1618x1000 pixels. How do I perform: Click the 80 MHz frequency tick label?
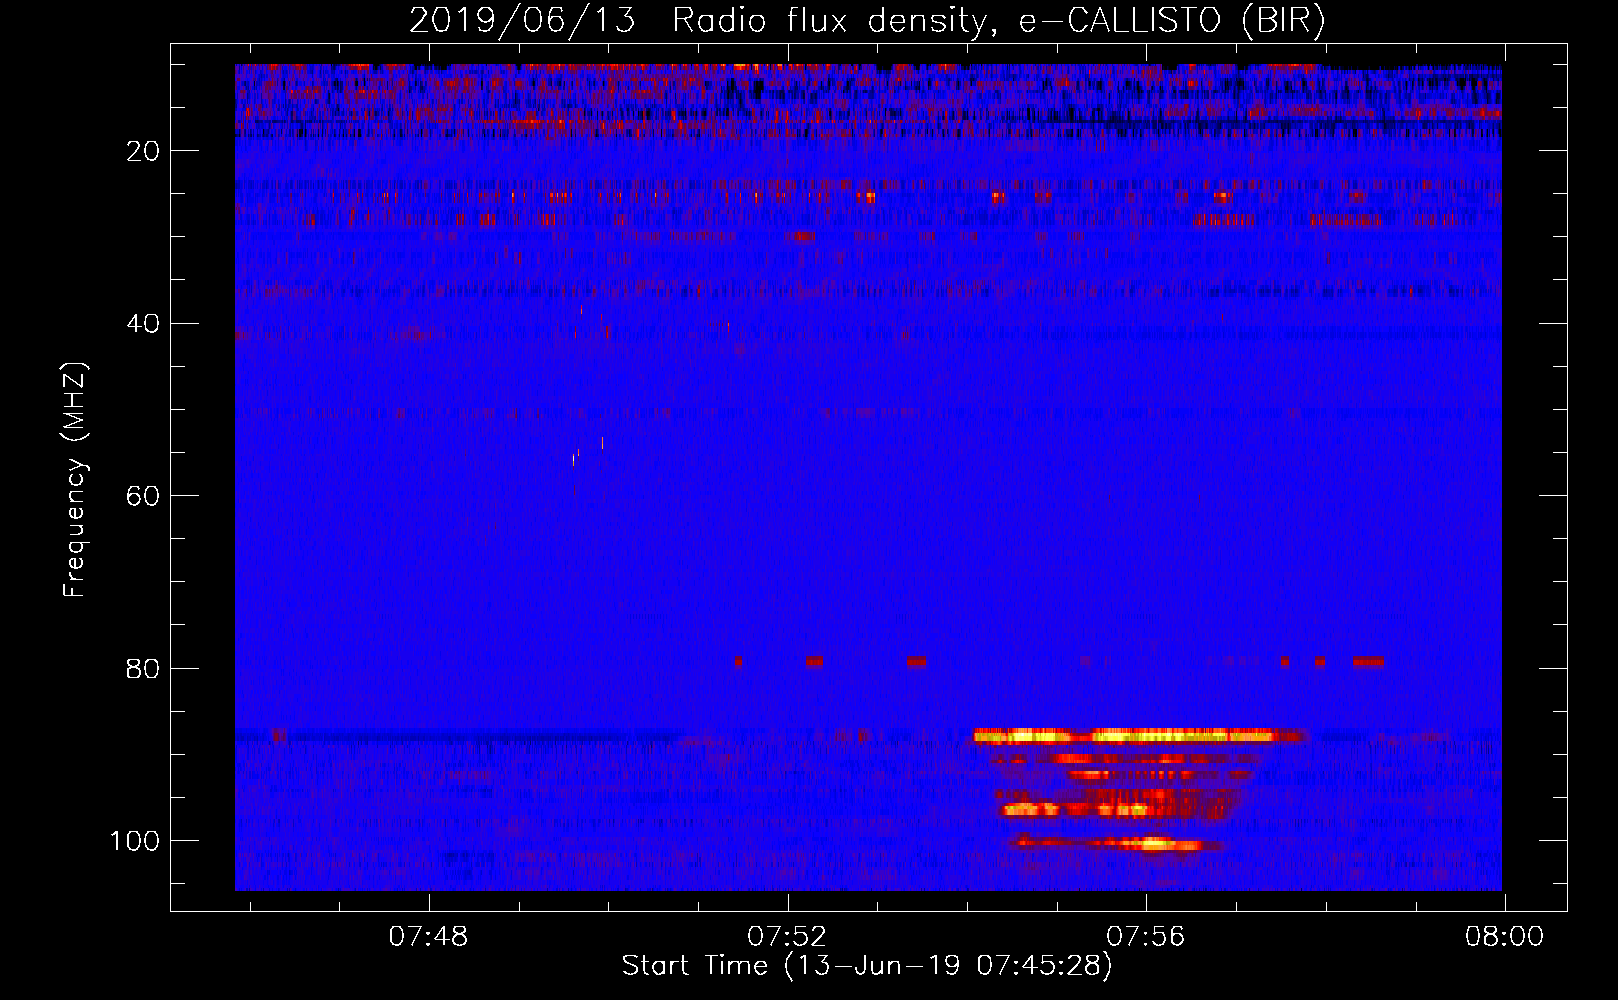click(143, 668)
